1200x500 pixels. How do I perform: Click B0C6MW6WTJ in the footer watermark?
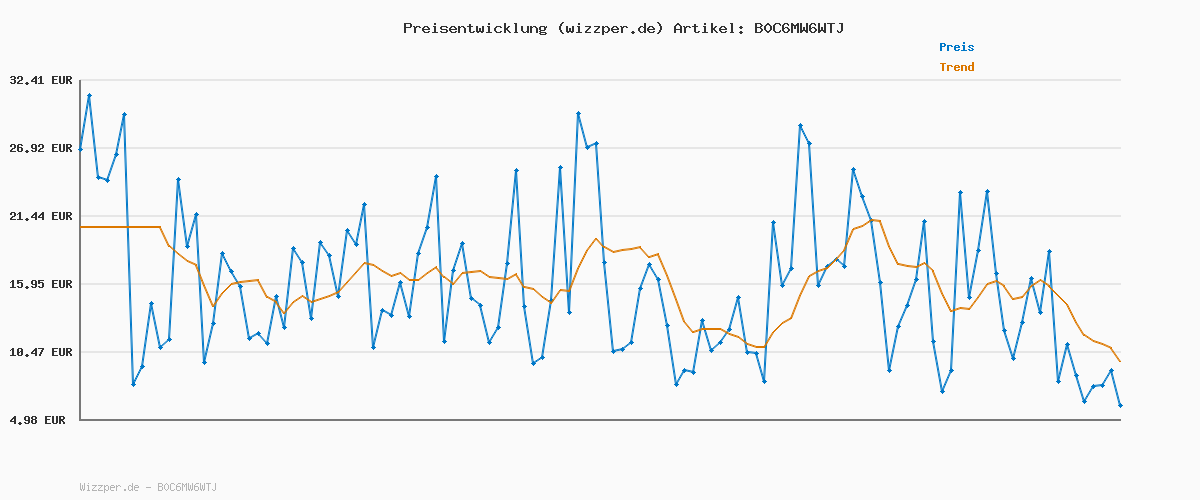tap(186, 487)
